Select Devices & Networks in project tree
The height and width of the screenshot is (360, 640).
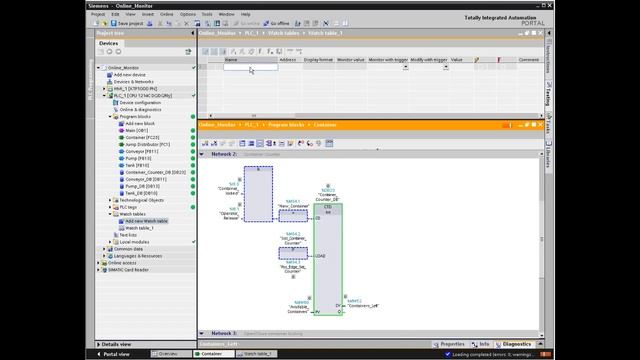tap(133, 82)
